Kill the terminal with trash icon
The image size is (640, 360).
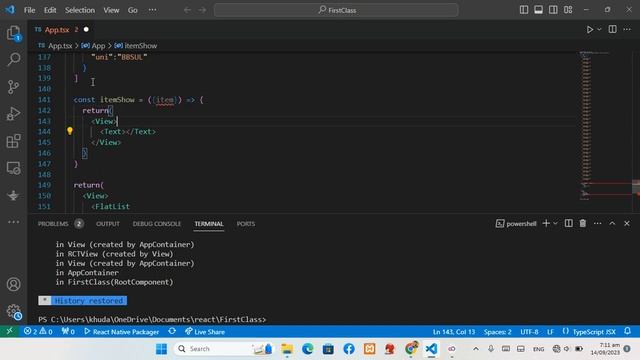point(583,223)
